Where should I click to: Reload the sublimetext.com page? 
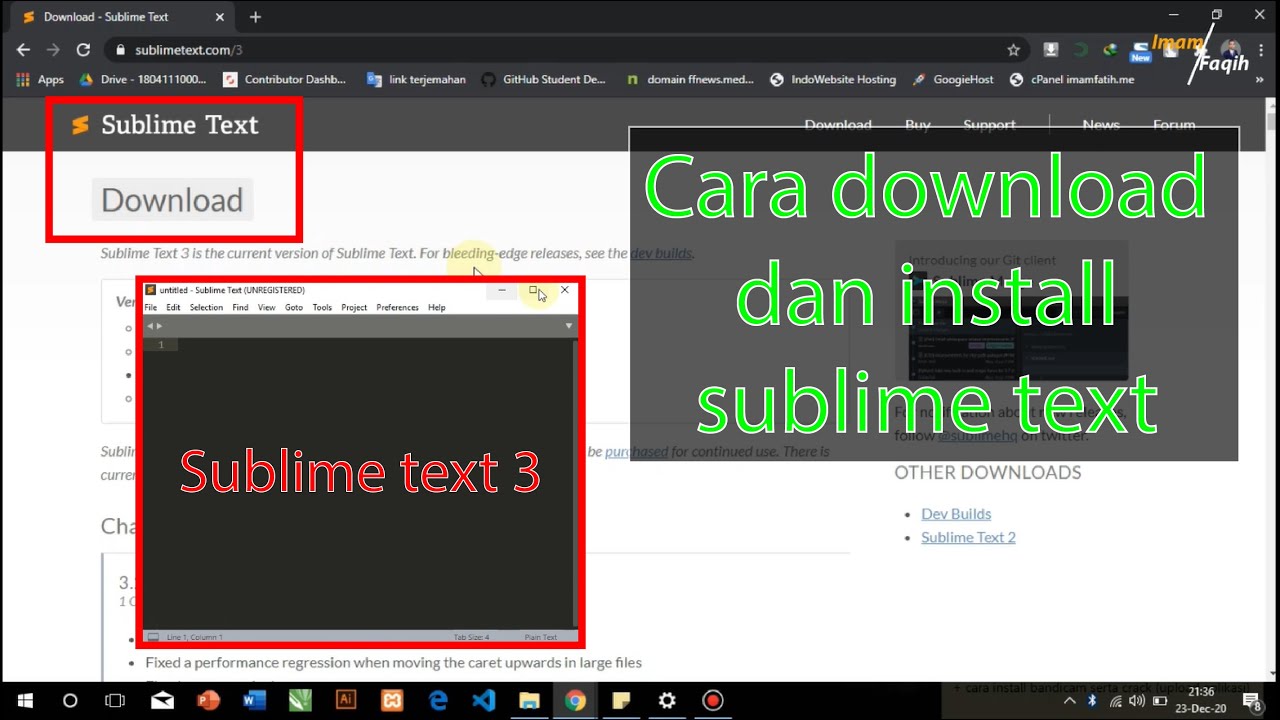pyautogui.click(x=83, y=50)
